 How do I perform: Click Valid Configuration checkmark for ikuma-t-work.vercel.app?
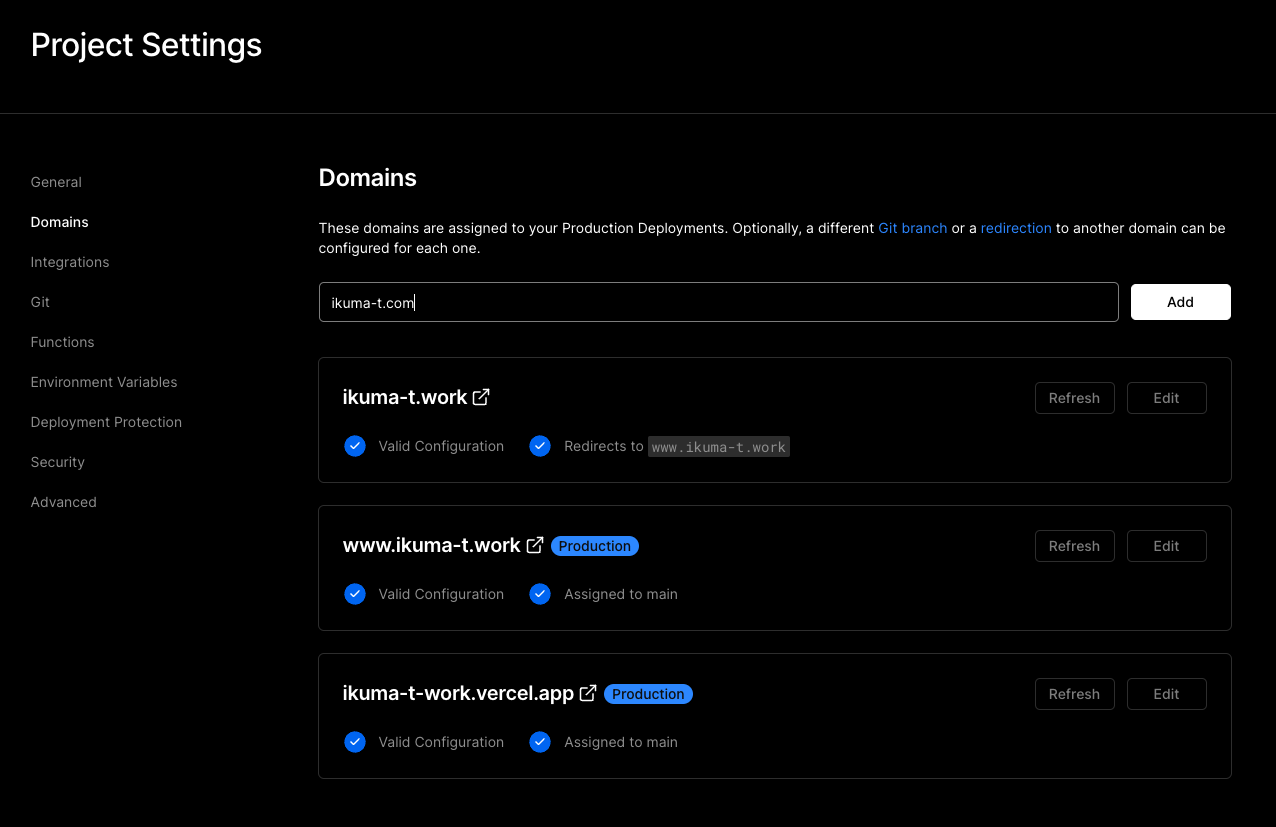[x=355, y=742]
